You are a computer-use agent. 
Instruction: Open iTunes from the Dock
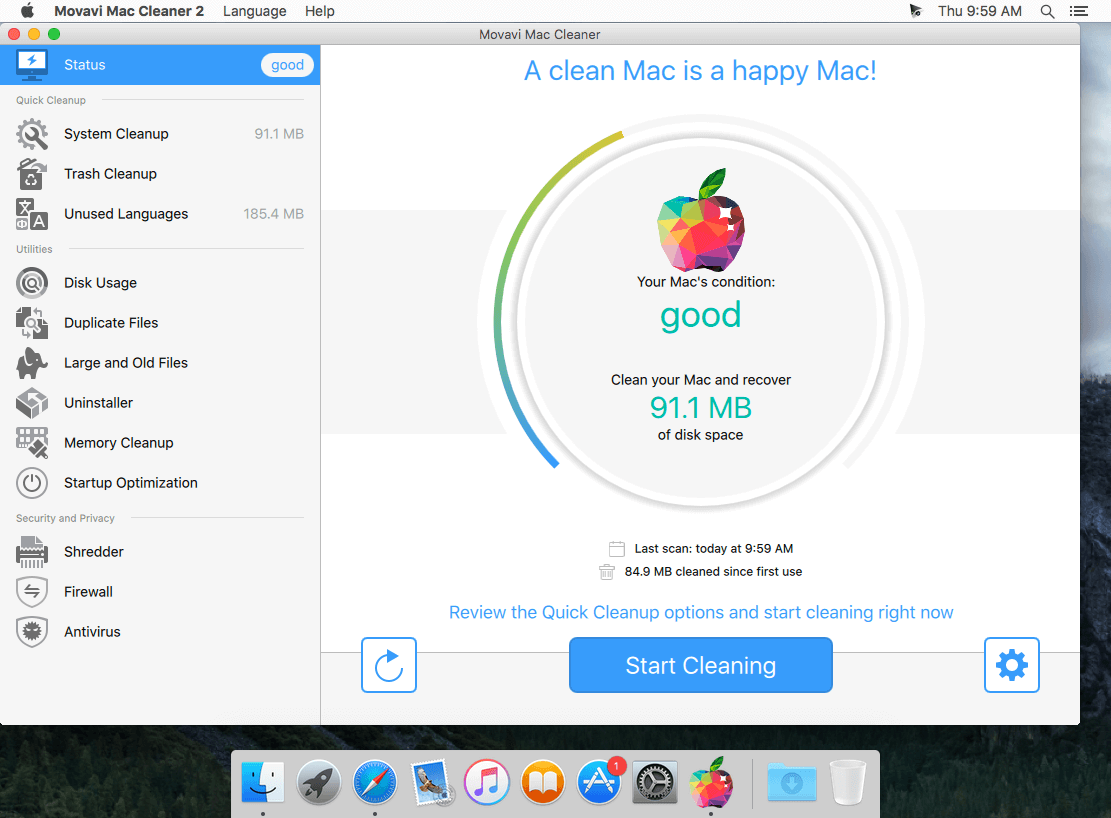pos(487,783)
